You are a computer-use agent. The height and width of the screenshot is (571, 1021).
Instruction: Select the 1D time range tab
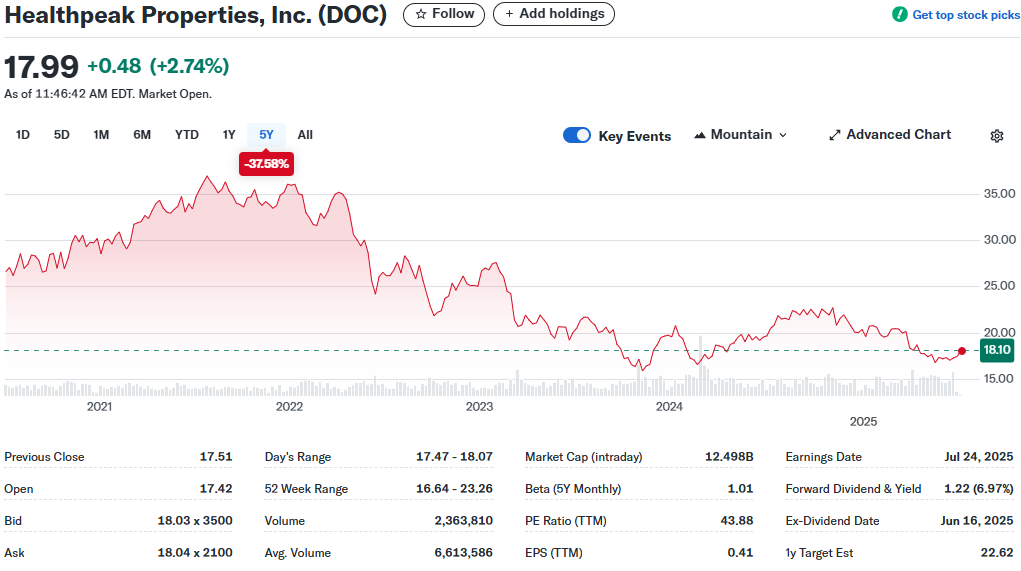(x=23, y=135)
